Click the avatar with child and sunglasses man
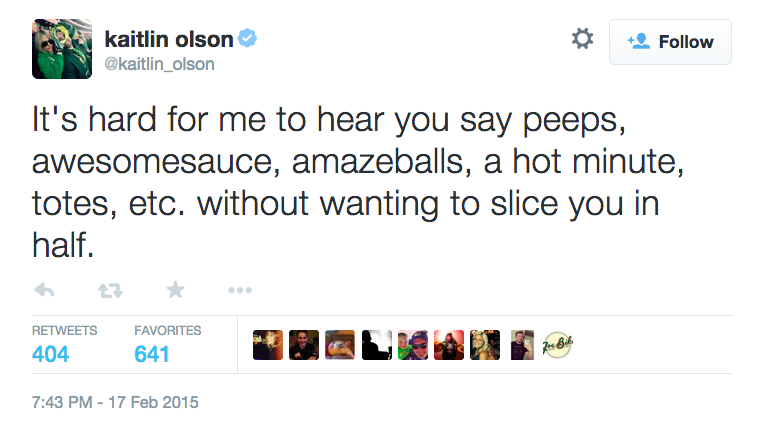 point(413,345)
